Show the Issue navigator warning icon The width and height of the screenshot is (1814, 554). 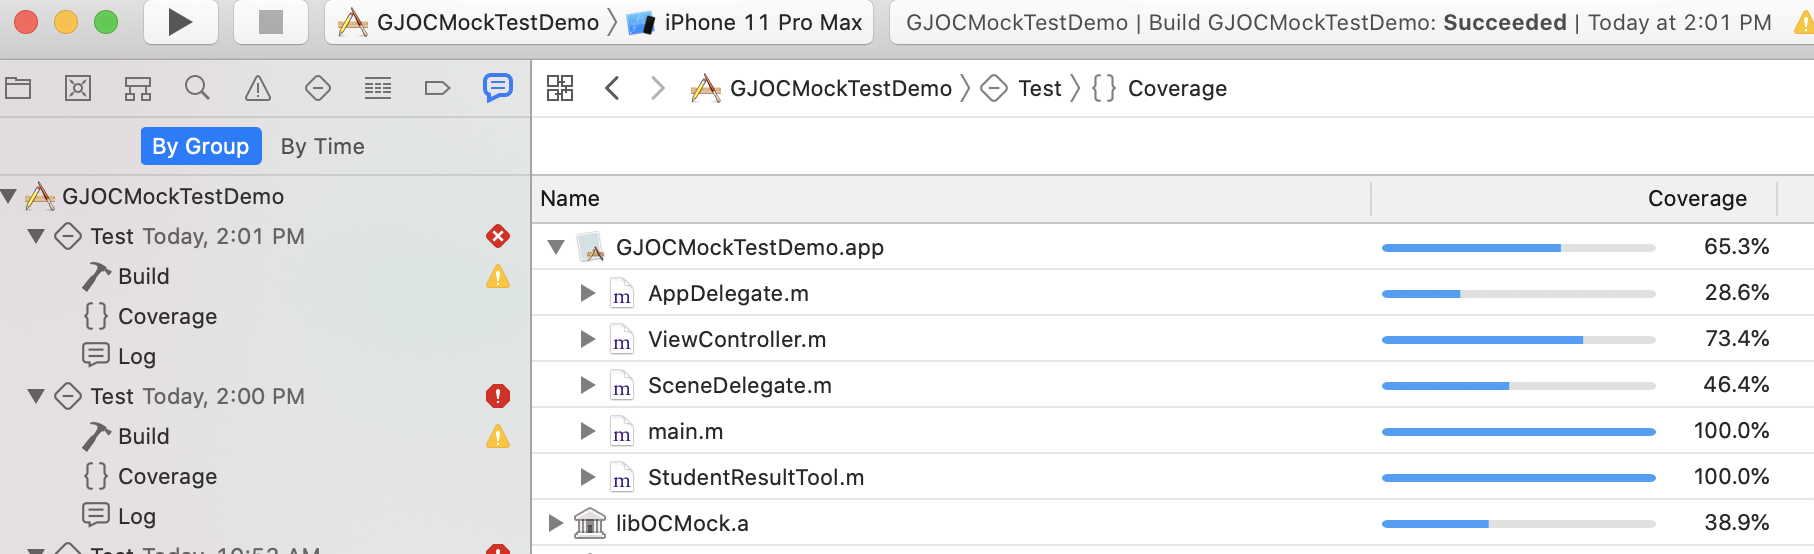(258, 88)
